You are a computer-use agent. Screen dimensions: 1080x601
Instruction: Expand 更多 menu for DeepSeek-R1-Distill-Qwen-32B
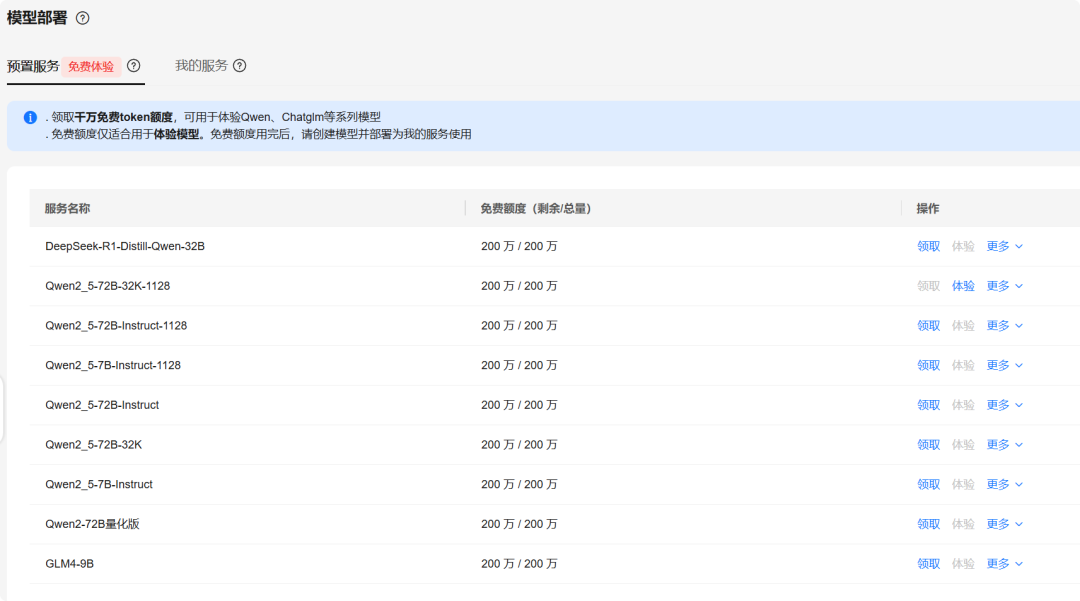1004,246
